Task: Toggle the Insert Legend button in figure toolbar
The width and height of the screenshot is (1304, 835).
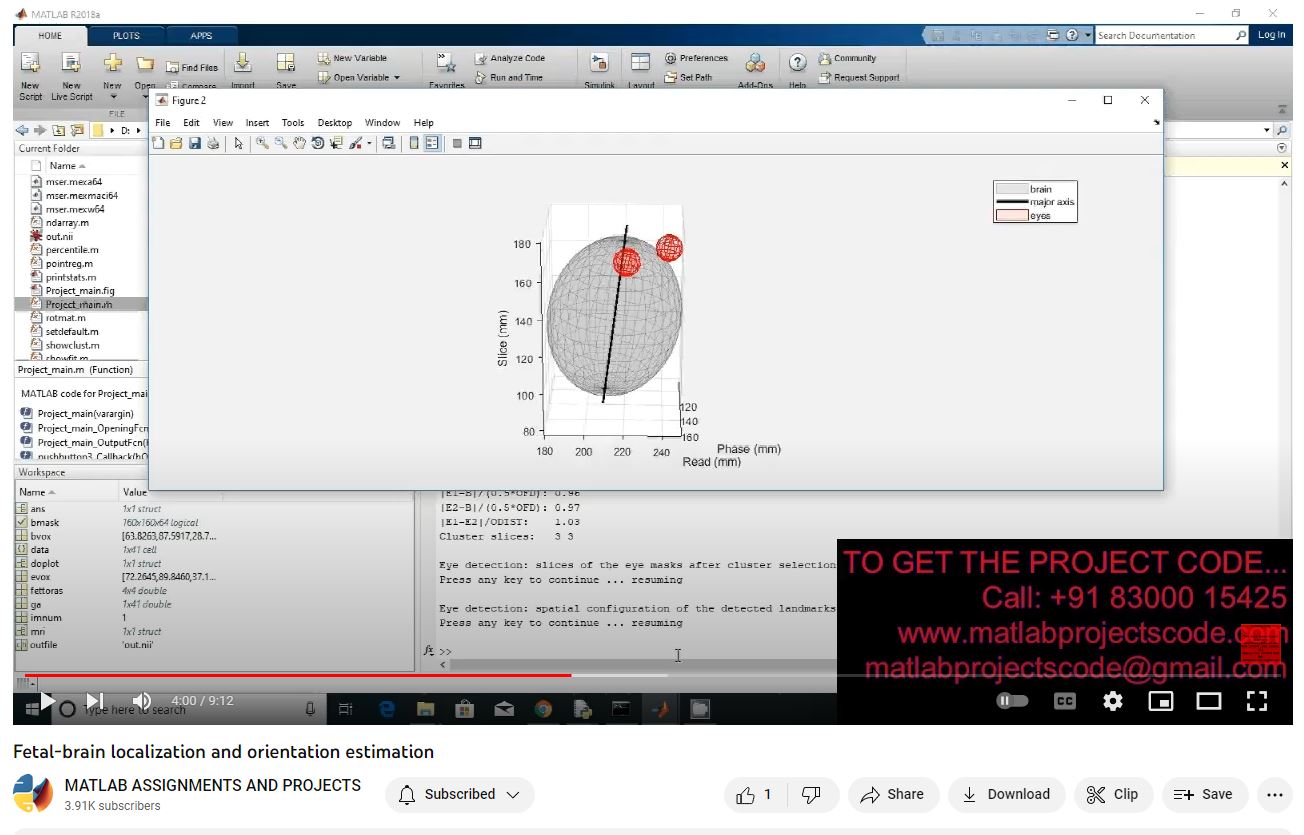Action: (x=432, y=144)
